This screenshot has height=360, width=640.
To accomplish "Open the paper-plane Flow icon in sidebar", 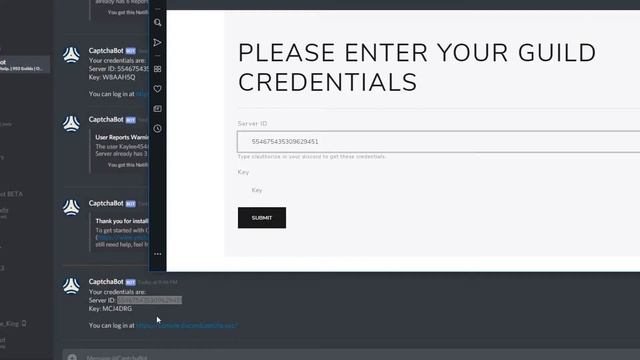I will click(x=158, y=42).
